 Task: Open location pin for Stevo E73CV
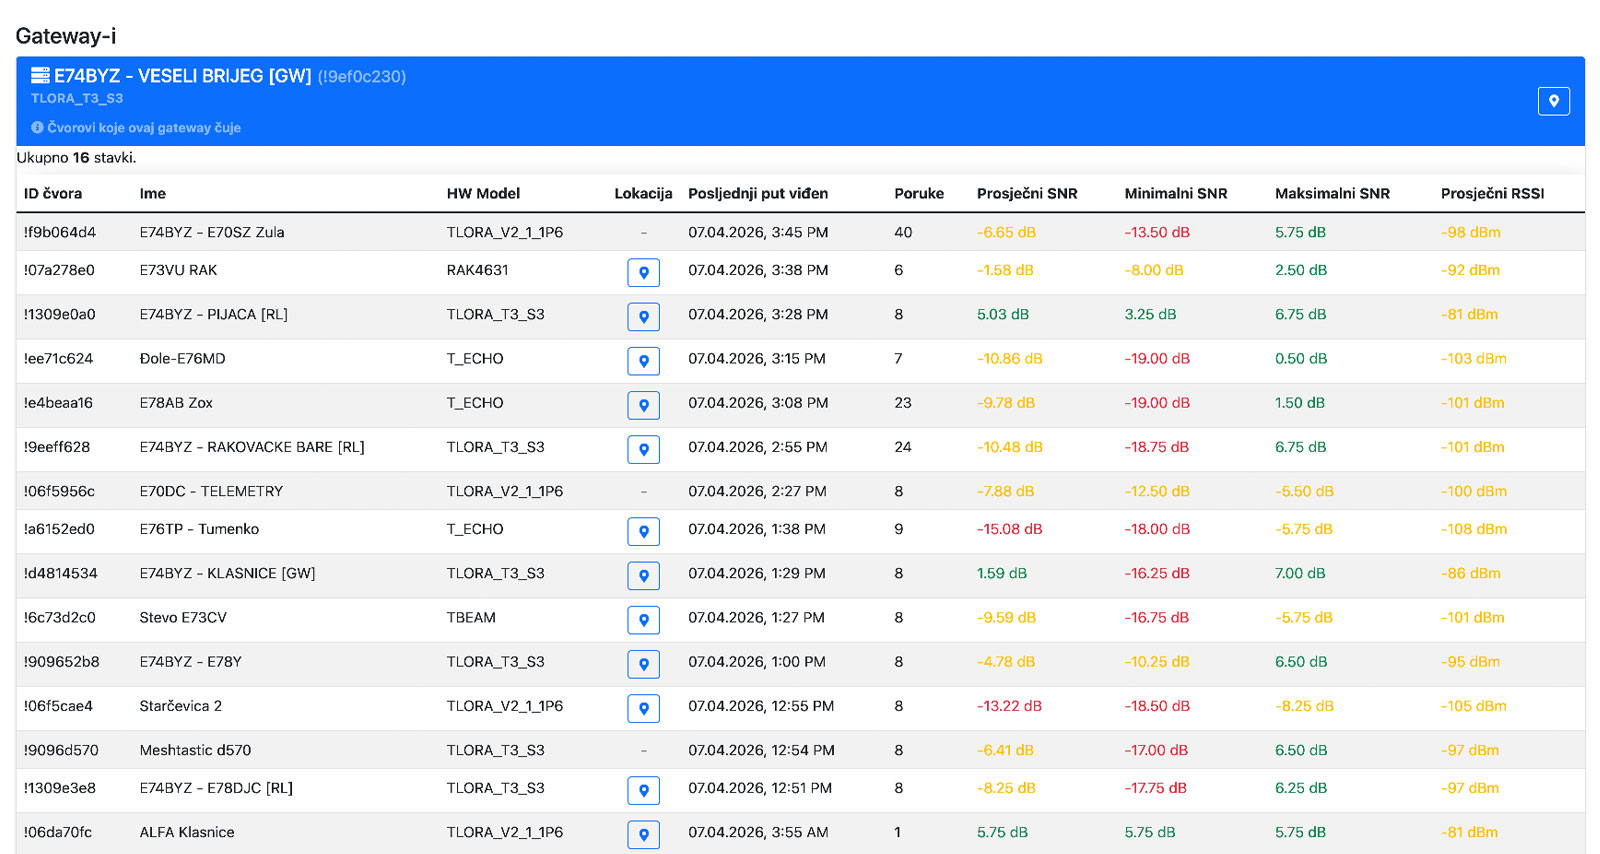[643, 619]
